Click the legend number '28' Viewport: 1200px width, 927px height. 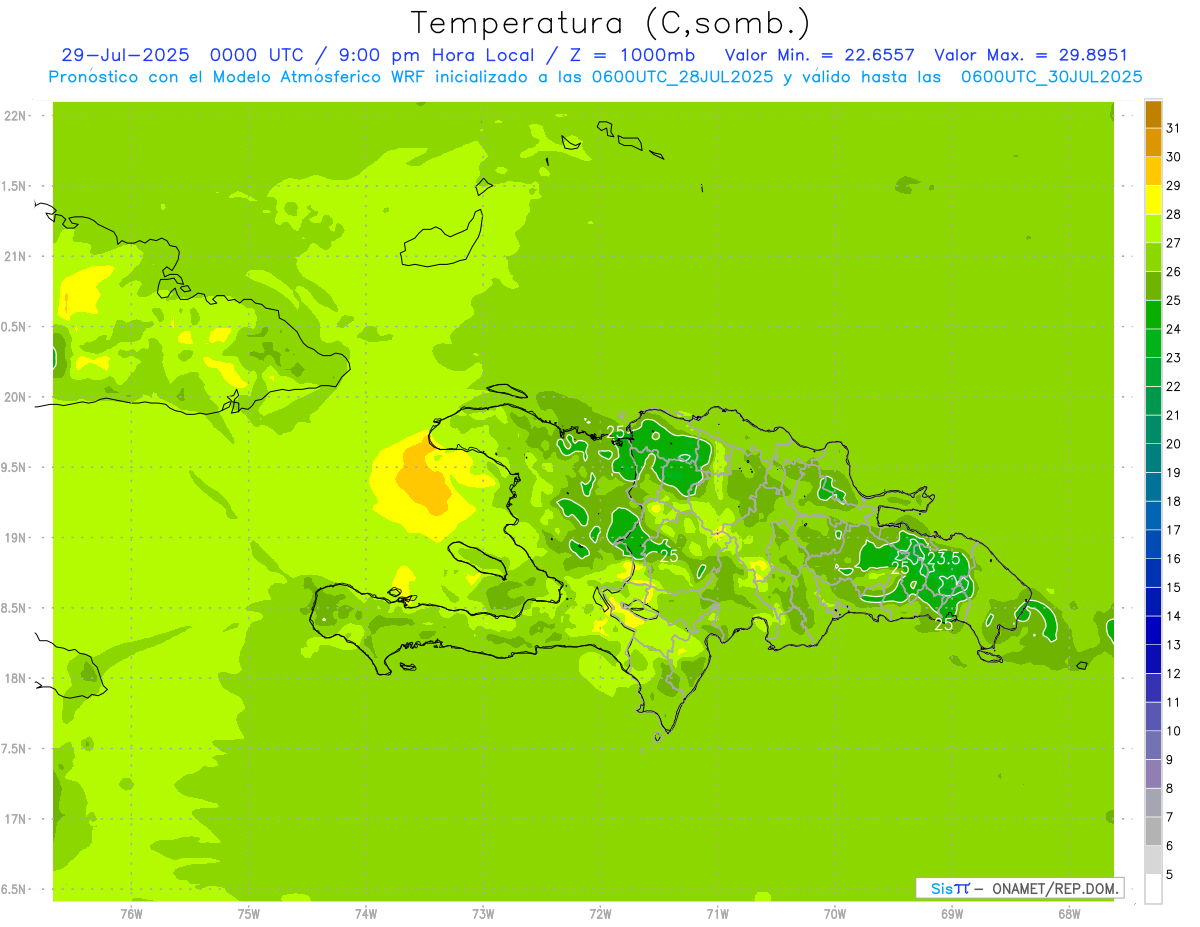click(1174, 214)
